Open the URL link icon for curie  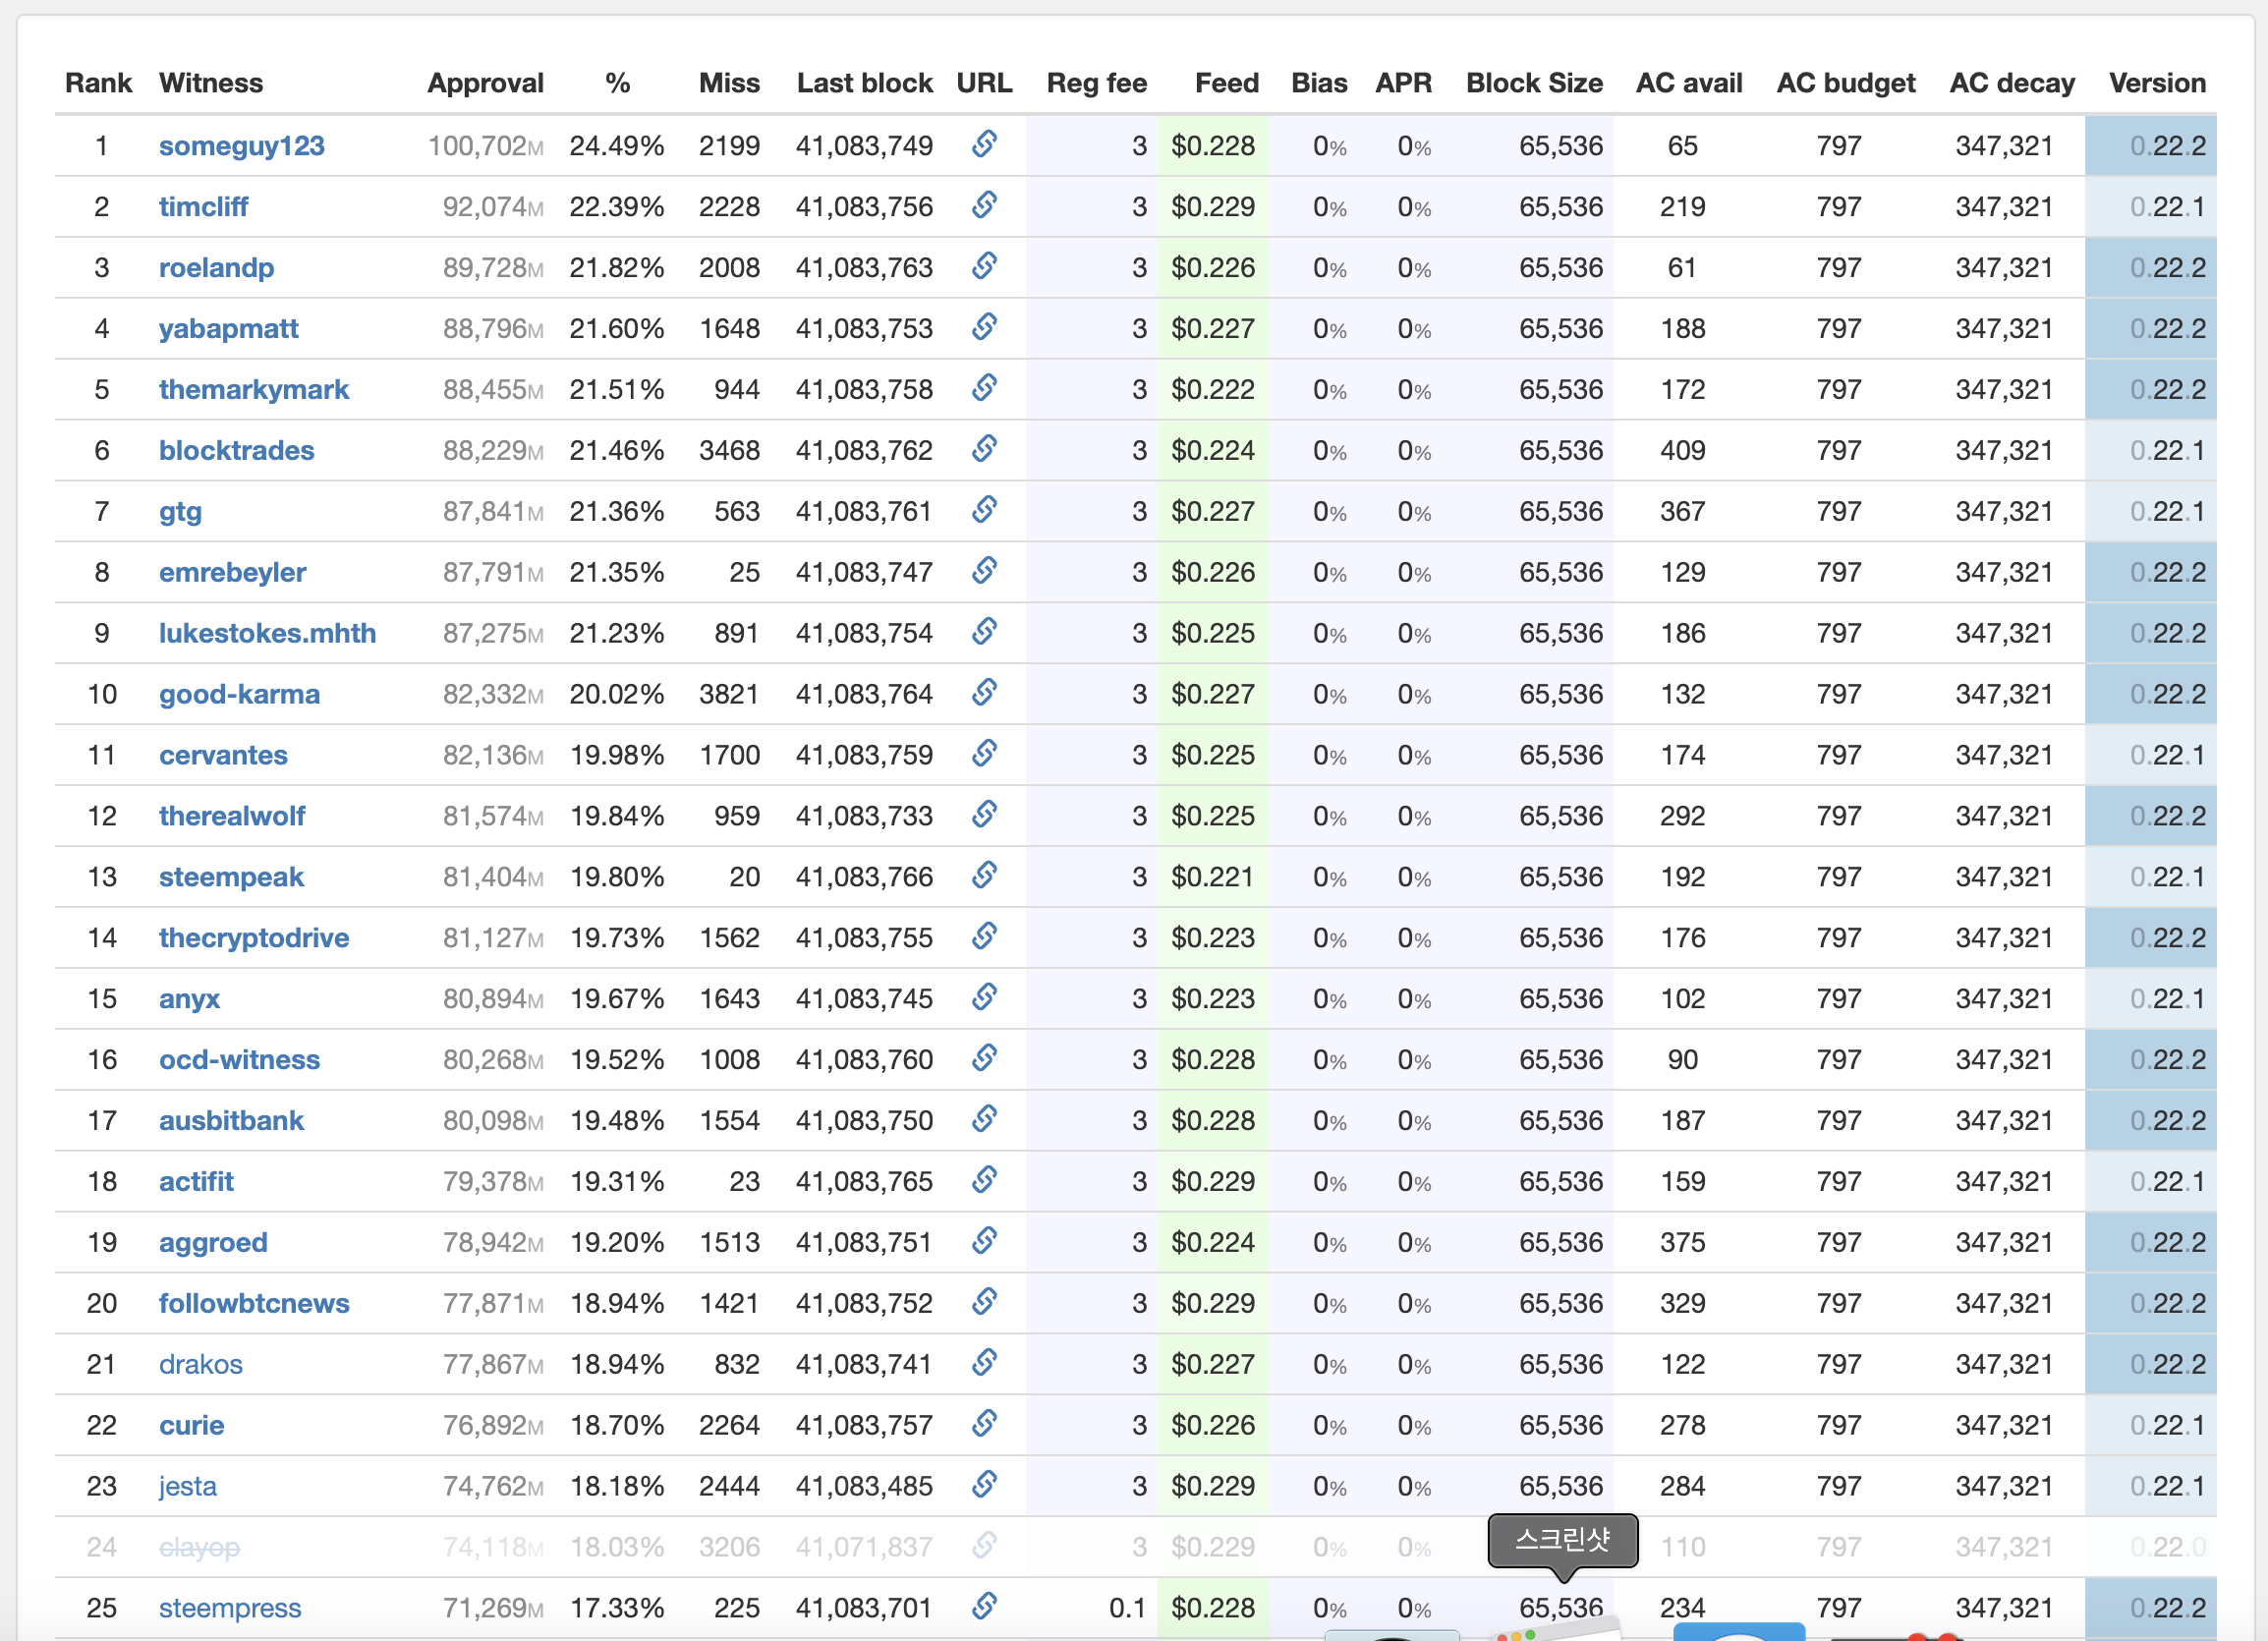(984, 1425)
